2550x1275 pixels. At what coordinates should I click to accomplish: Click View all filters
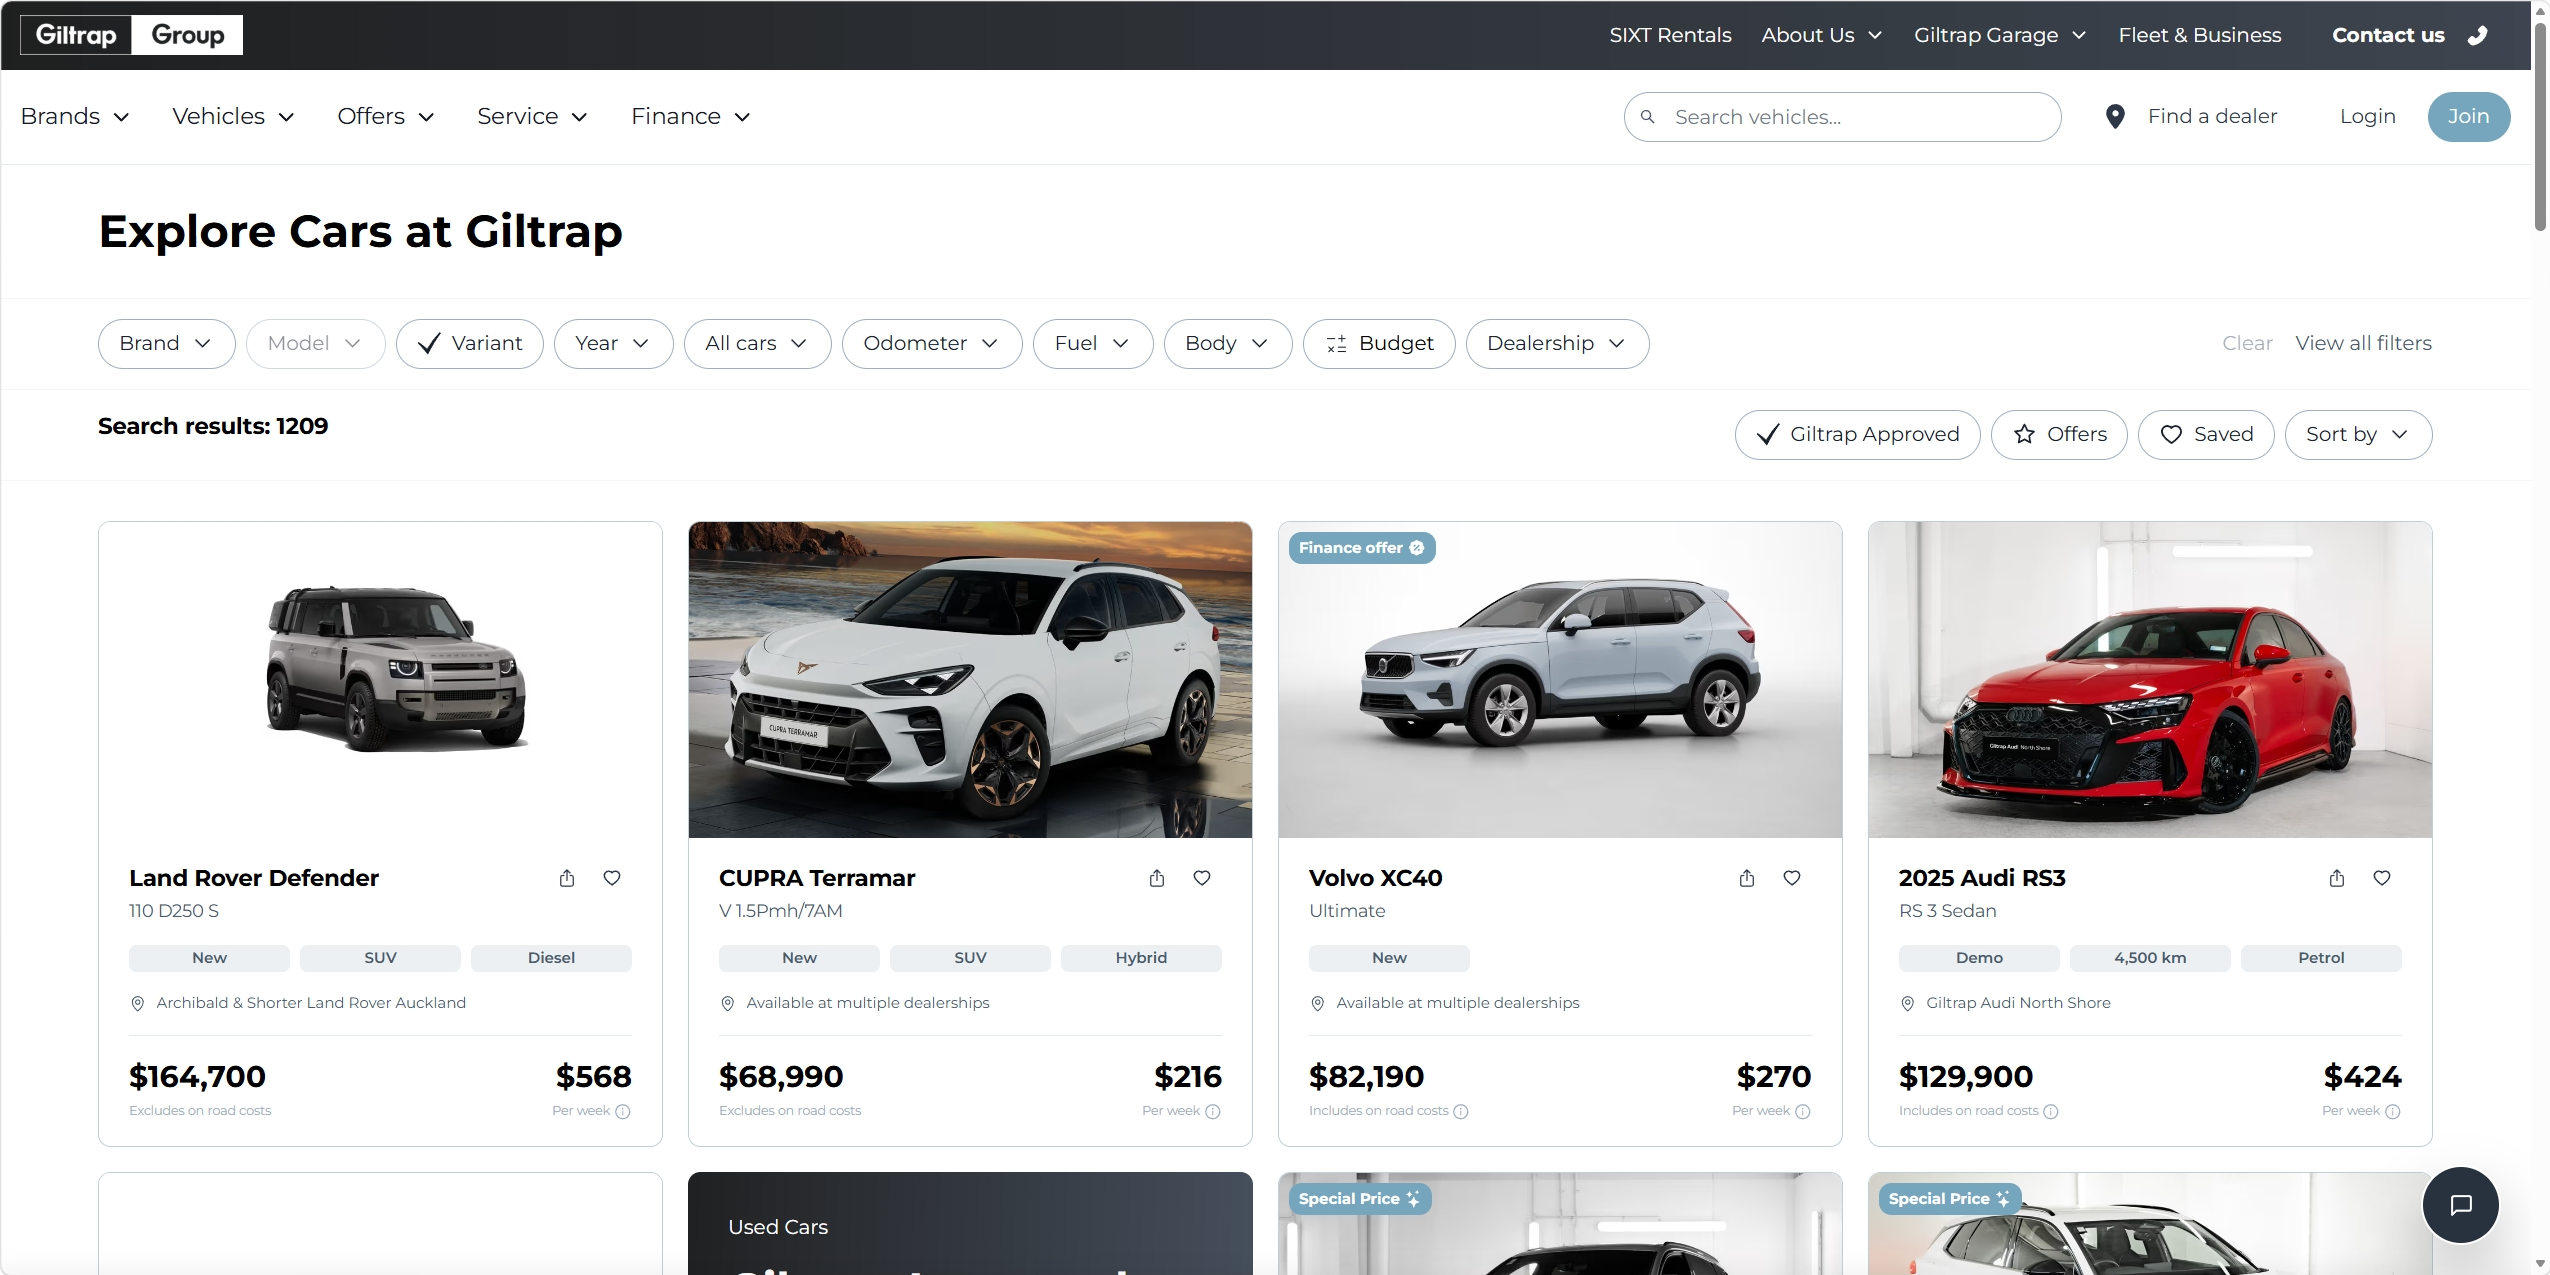point(2363,344)
